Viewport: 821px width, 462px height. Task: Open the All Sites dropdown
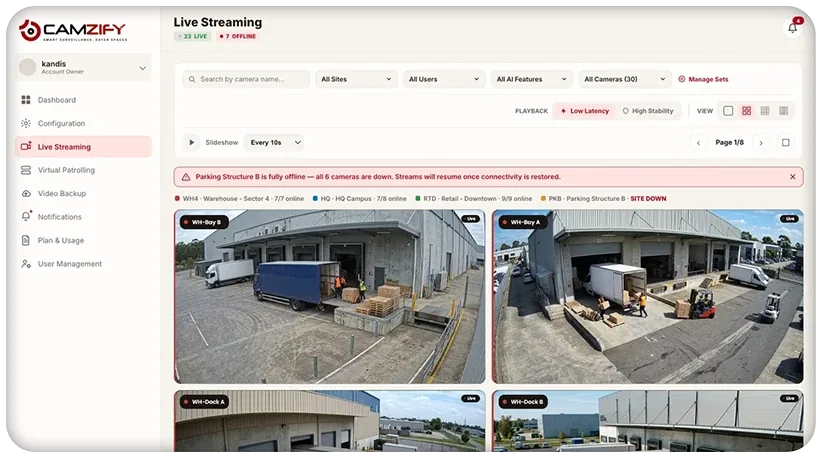coord(356,79)
